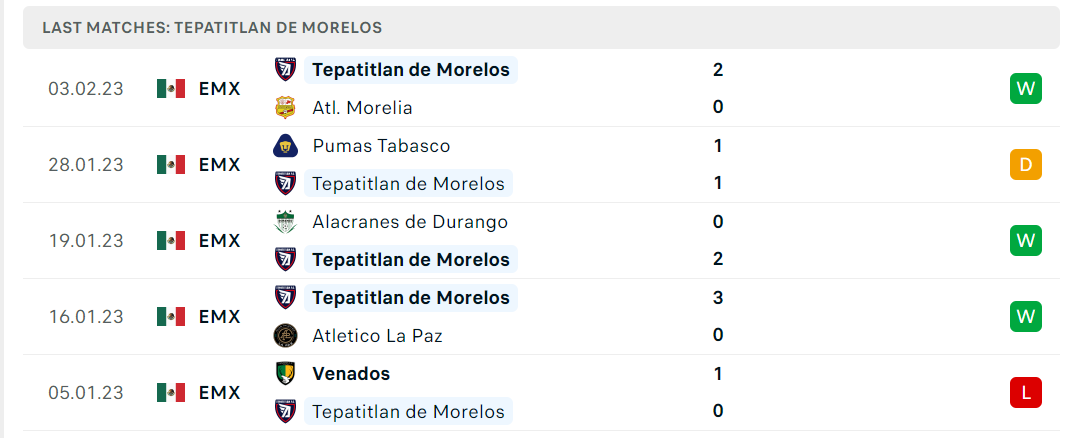Screen dimensions: 1077x438
Task: Click the W badge for 16.01.23 match
Action: tap(1025, 316)
